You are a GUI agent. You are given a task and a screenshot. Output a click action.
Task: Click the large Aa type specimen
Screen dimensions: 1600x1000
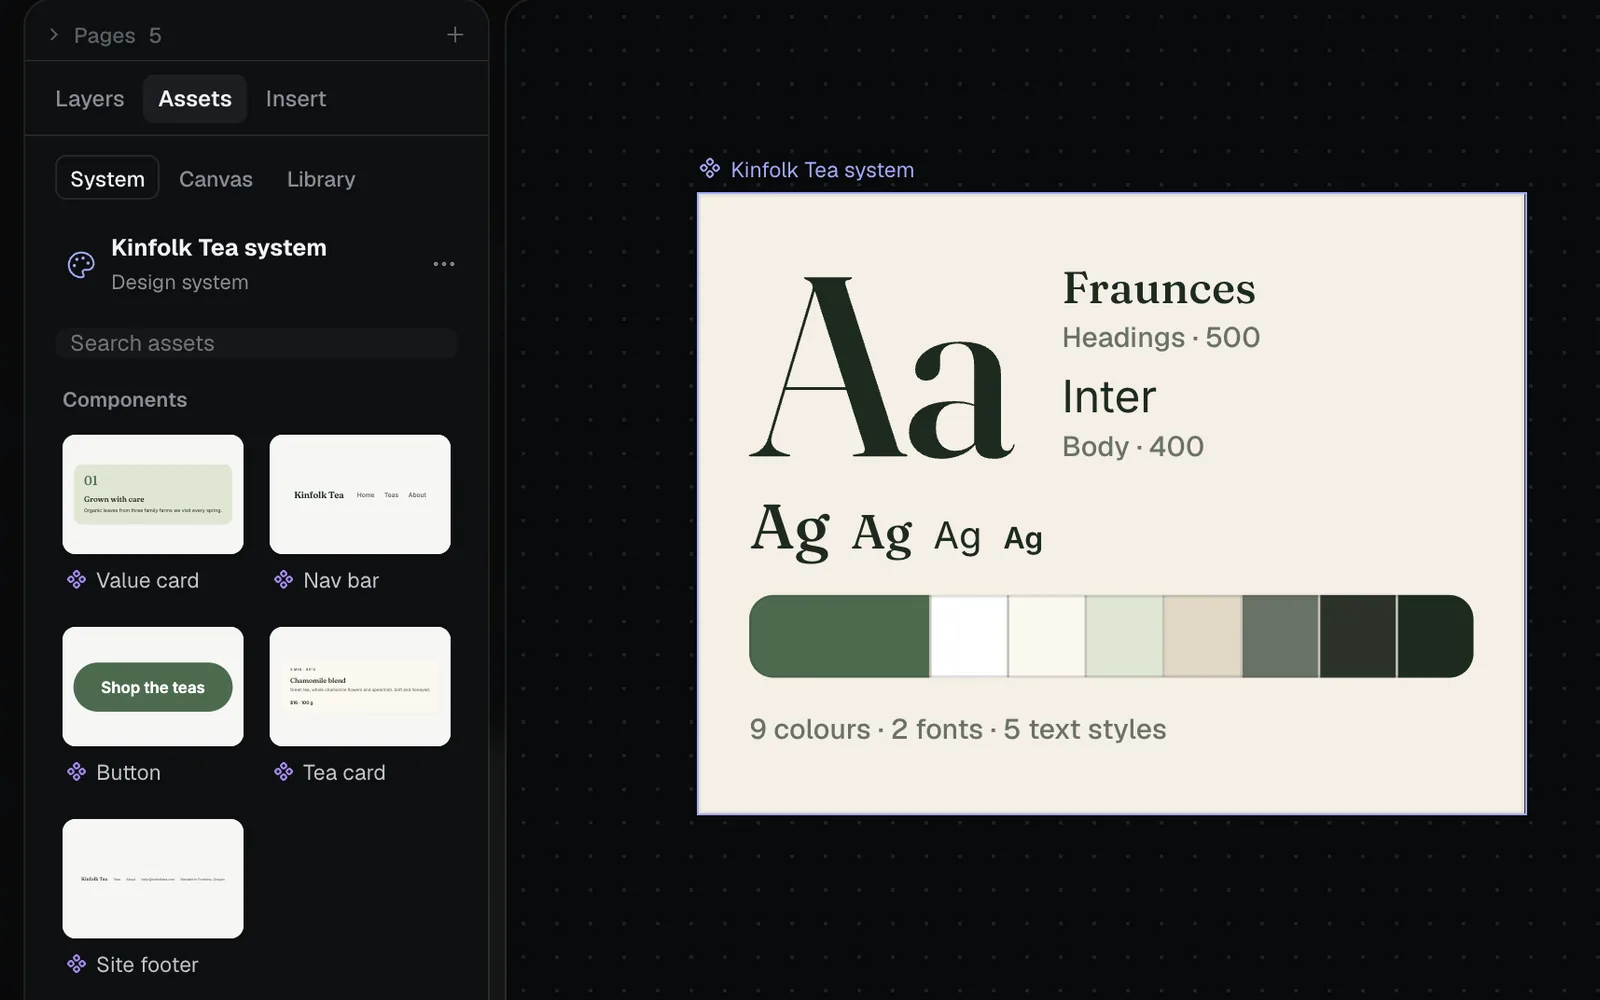(x=882, y=368)
